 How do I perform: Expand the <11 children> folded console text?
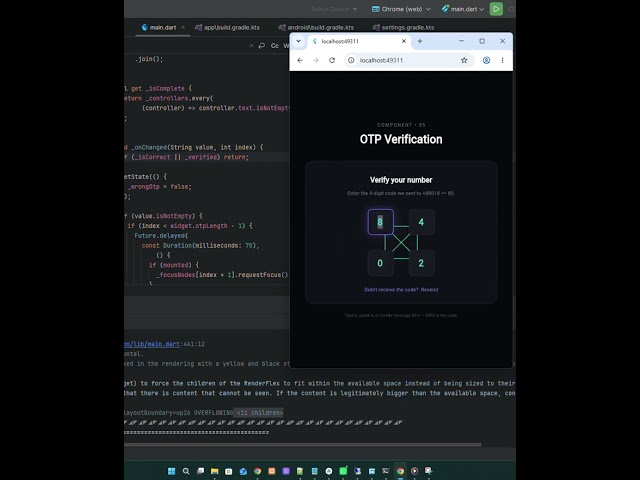coord(259,413)
